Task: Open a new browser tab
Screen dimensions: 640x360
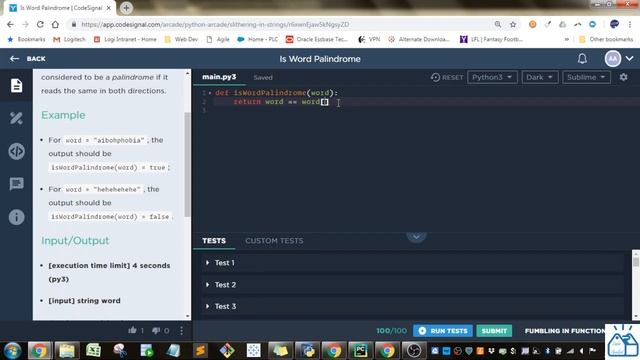Action: 126,8
